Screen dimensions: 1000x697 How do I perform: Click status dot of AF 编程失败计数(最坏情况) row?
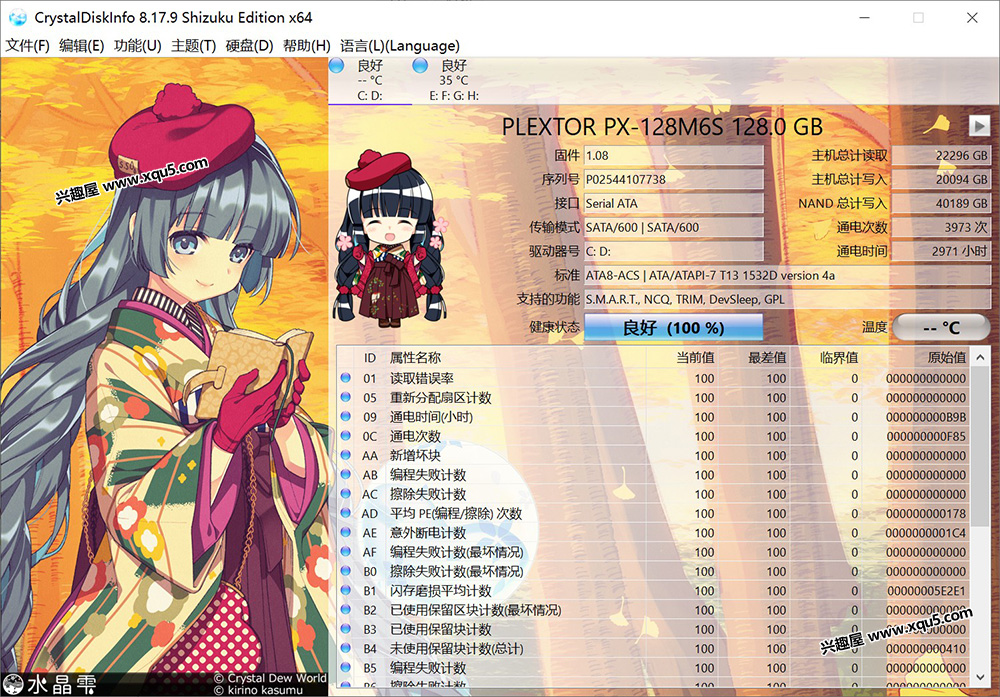pos(346,551)
